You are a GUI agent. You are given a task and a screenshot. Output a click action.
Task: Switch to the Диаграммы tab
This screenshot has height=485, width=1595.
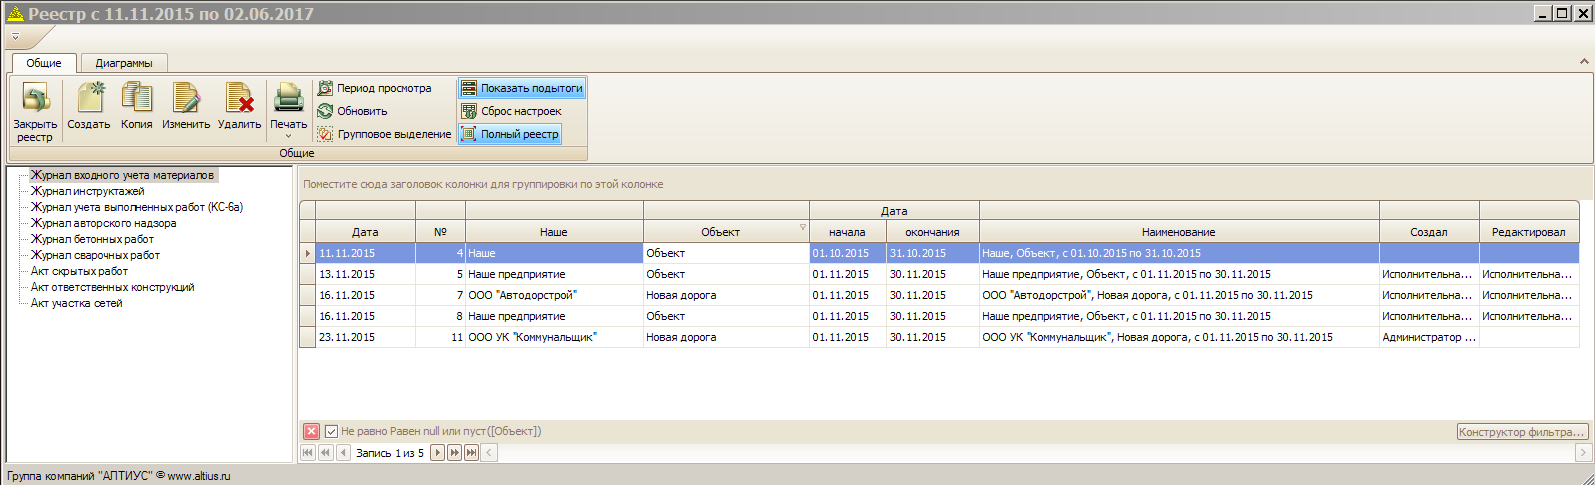coord(124,63)
